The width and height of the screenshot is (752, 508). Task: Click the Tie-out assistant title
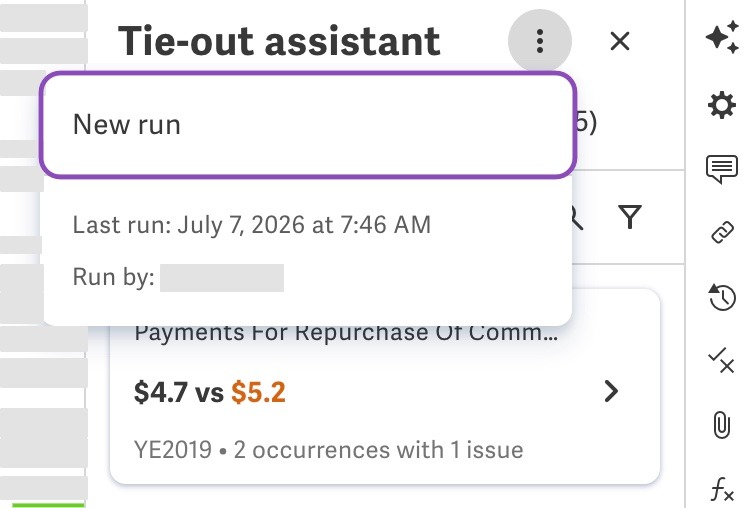(279, 41)
